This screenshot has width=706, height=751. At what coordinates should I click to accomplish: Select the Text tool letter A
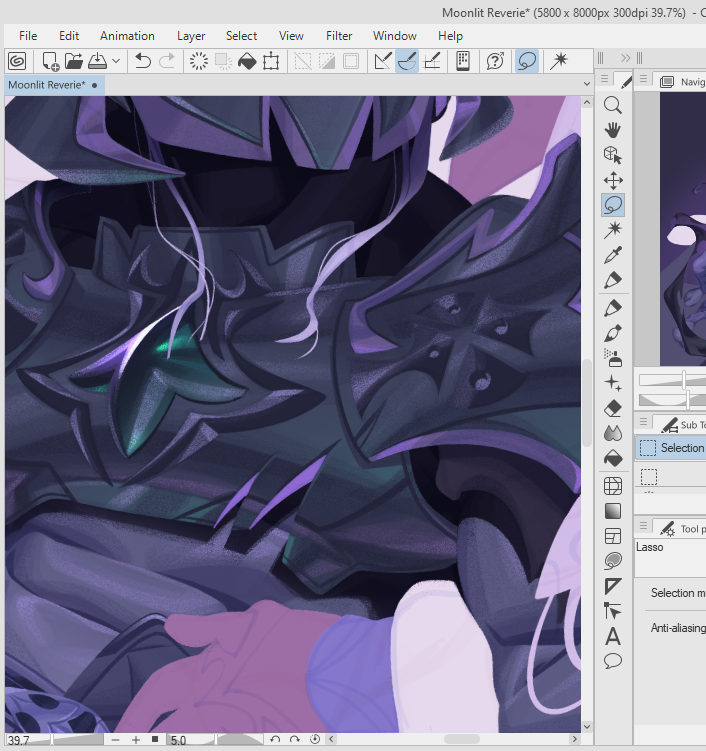tap(613, 637)
